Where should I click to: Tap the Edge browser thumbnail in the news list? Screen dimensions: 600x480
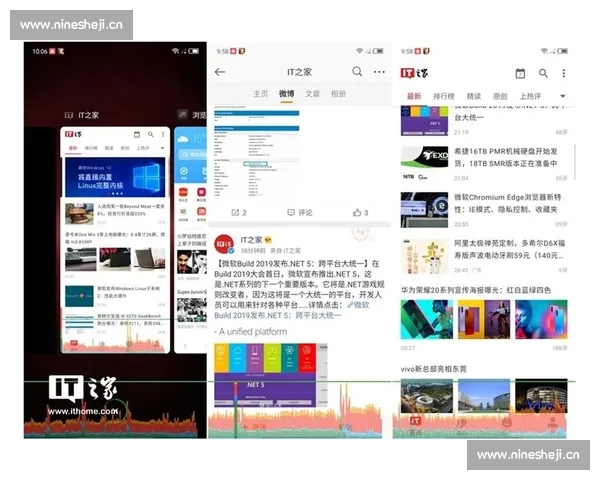click(424, 209)
